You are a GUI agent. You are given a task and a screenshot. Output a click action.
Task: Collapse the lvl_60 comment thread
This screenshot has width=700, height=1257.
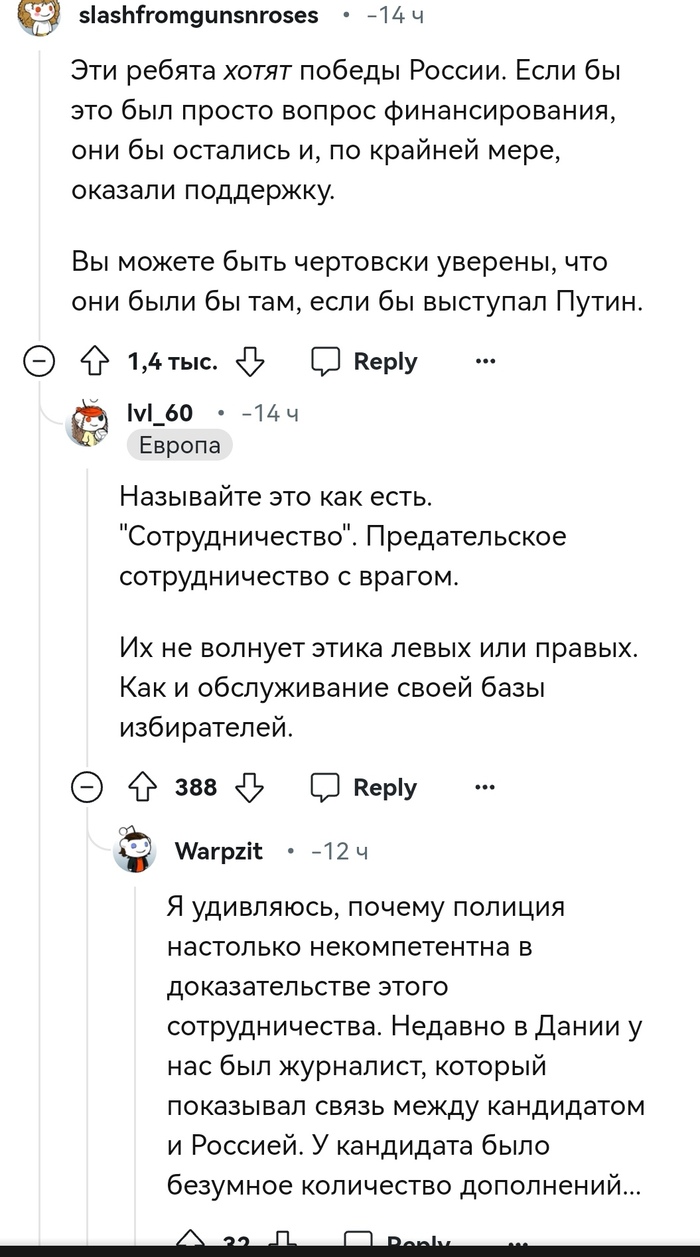[87, 788]
